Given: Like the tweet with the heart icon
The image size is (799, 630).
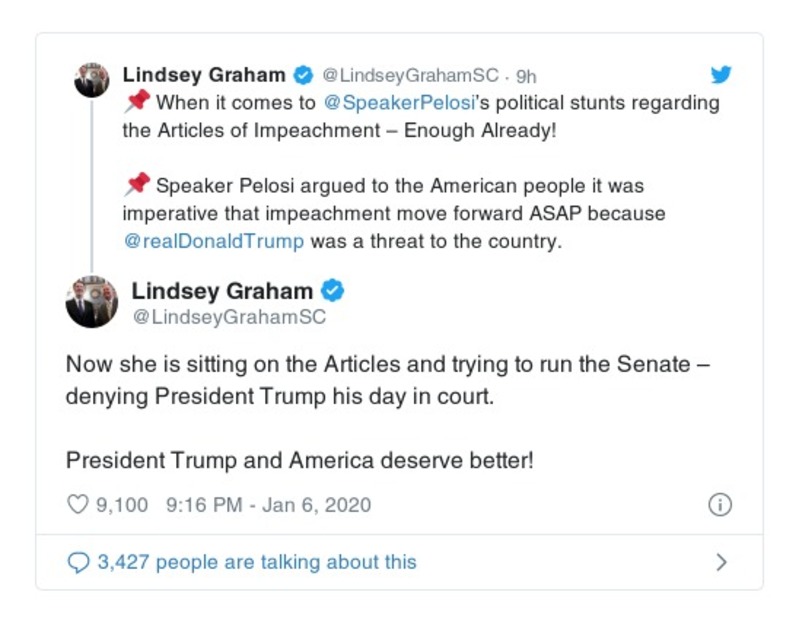Looking at the screenshot, I should tap(78, 505).
